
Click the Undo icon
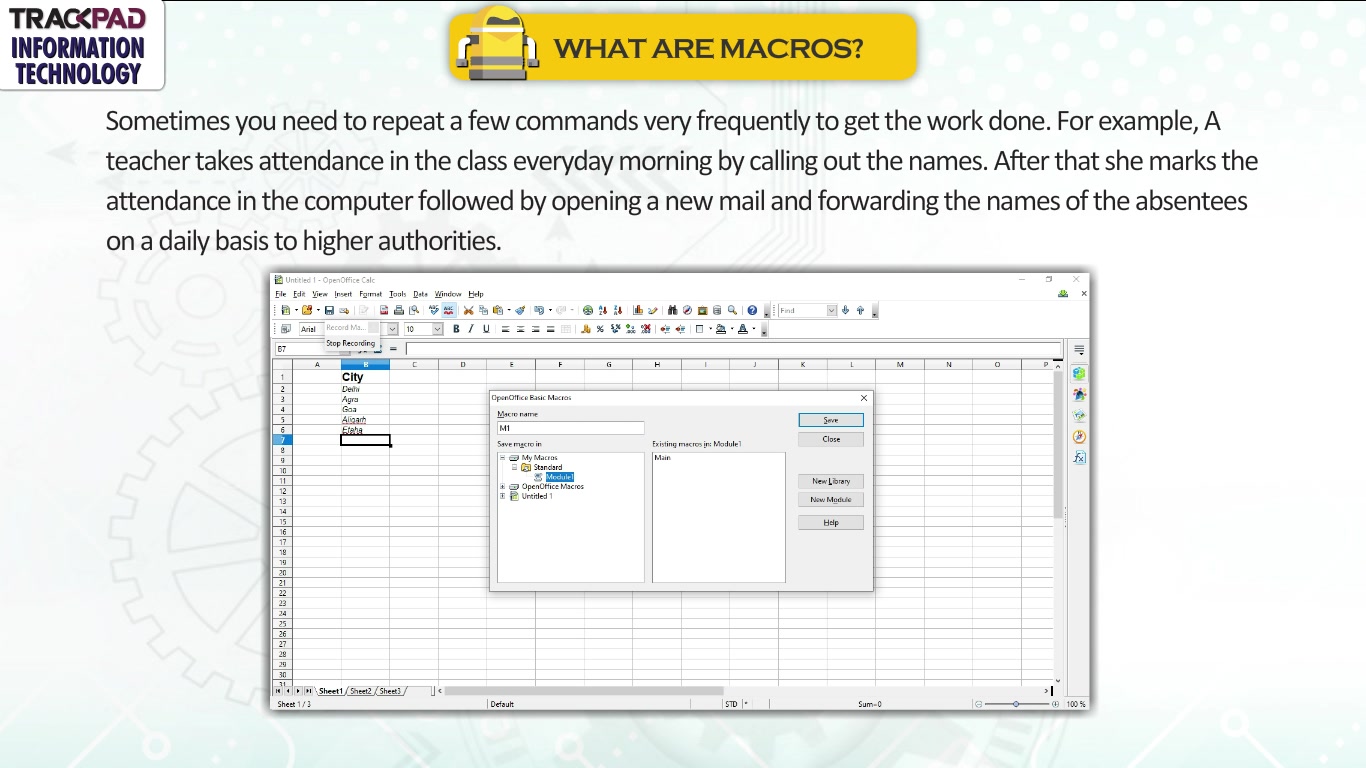(x=538, y=310)
